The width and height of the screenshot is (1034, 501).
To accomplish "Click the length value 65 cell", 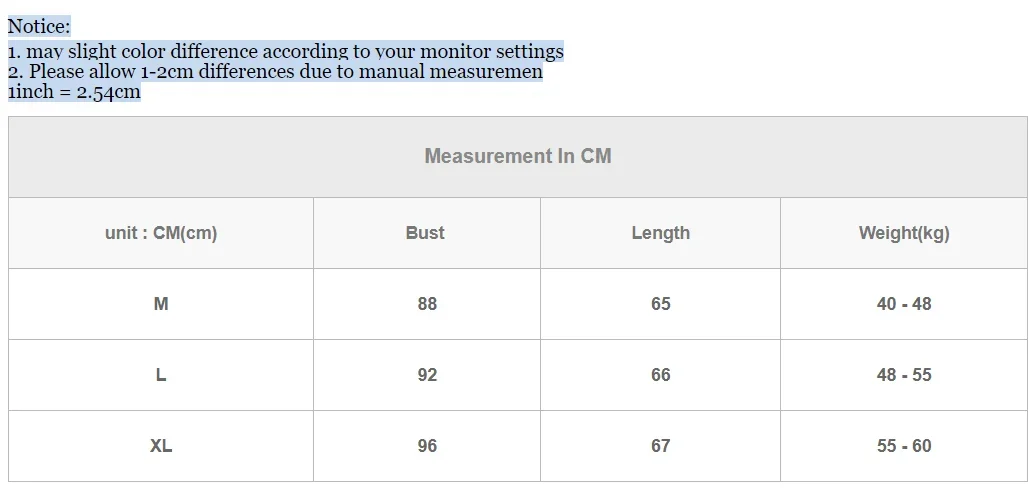I will (660, 304).
